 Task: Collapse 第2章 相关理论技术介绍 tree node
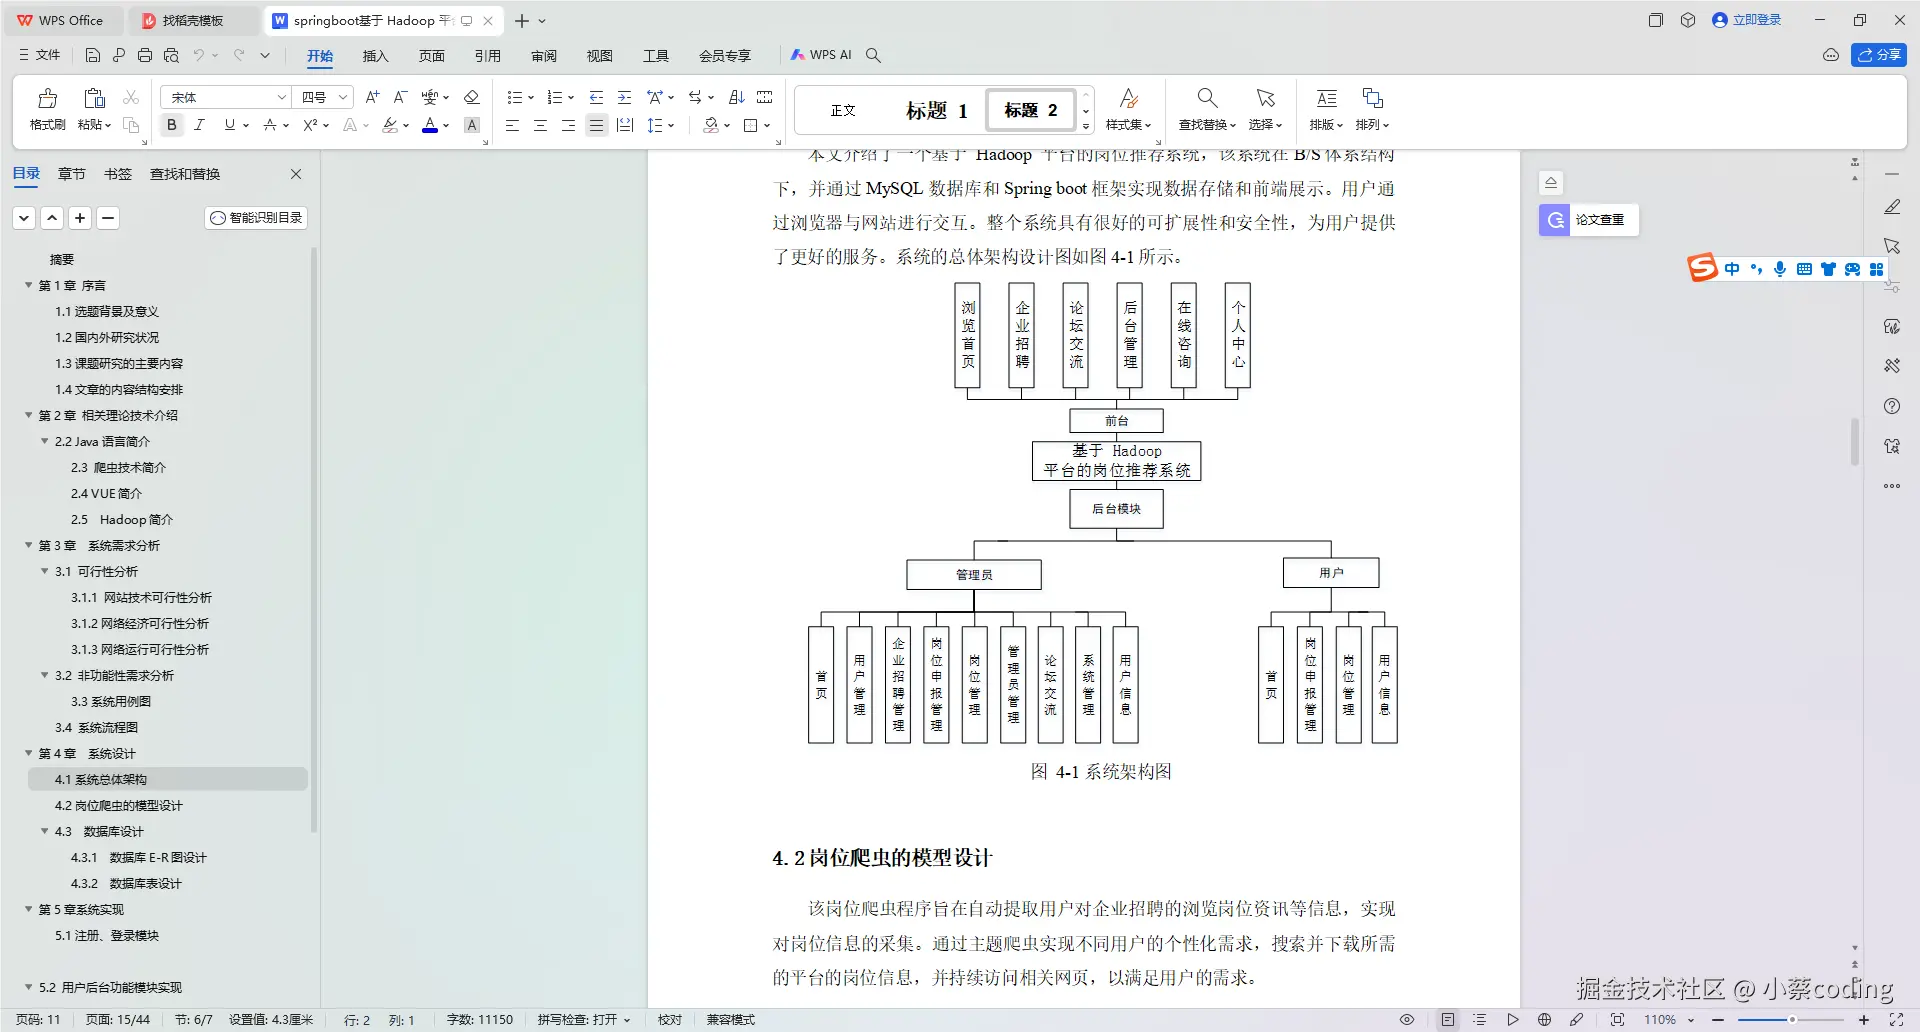click(x=29, y=415)
